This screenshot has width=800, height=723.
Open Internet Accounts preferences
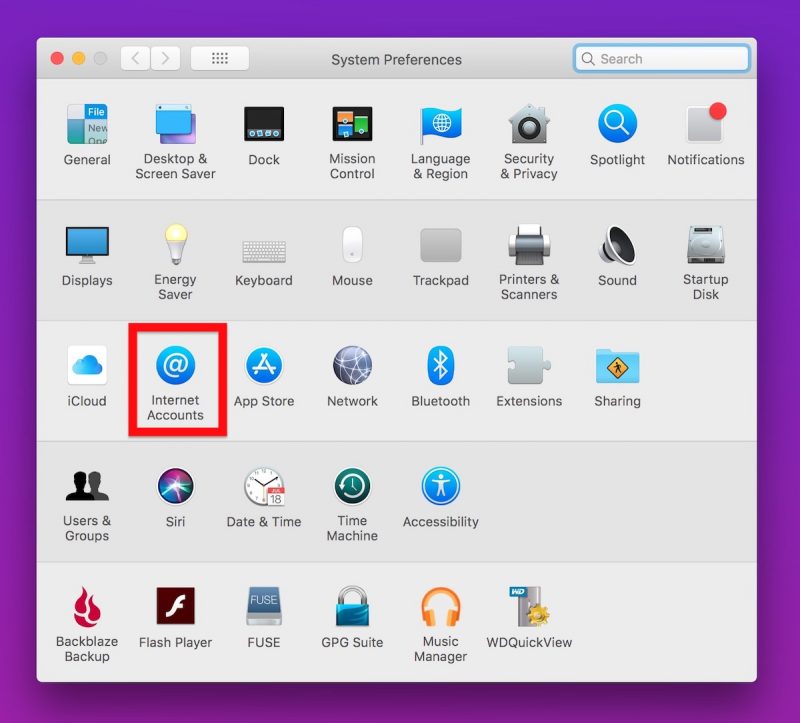click(x=176, y=365)
